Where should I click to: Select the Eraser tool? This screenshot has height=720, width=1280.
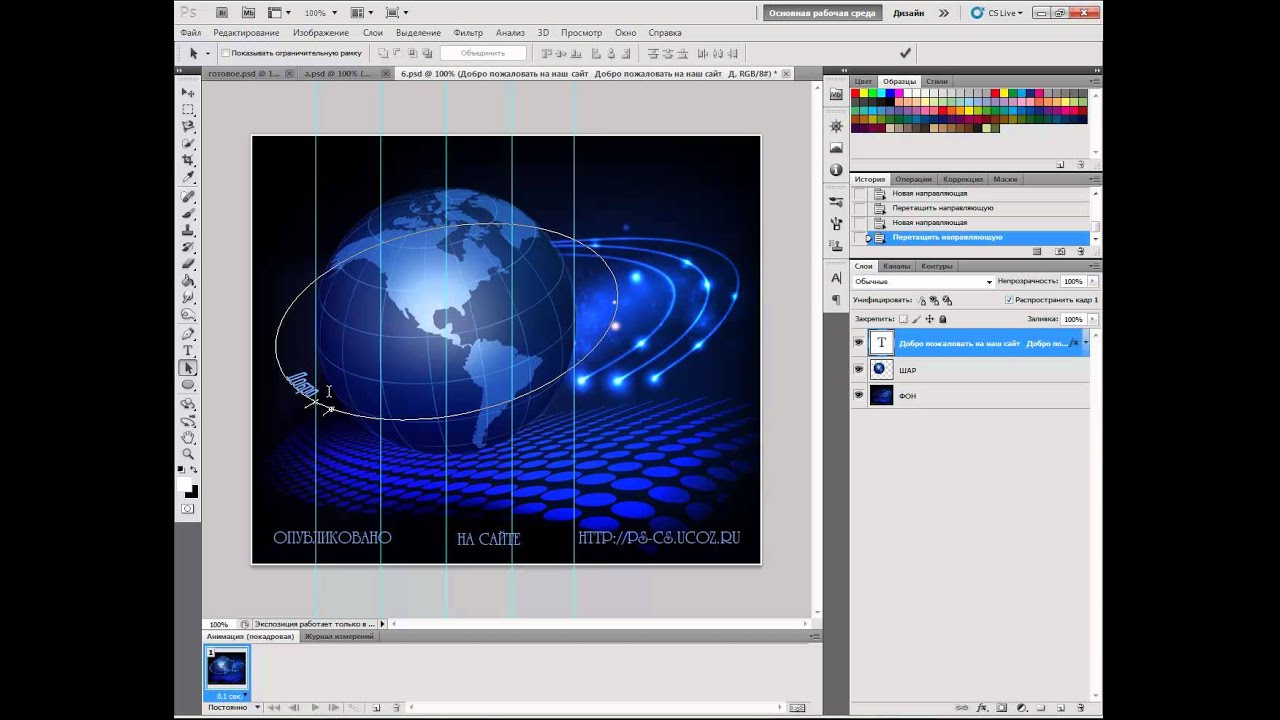[x=188, y=265]
